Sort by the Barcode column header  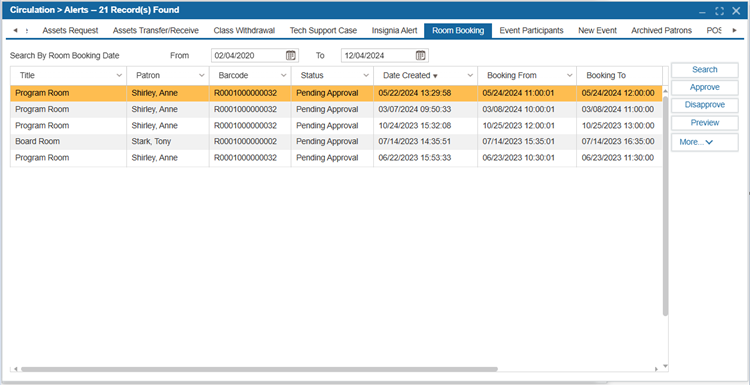tap(233, 76)
